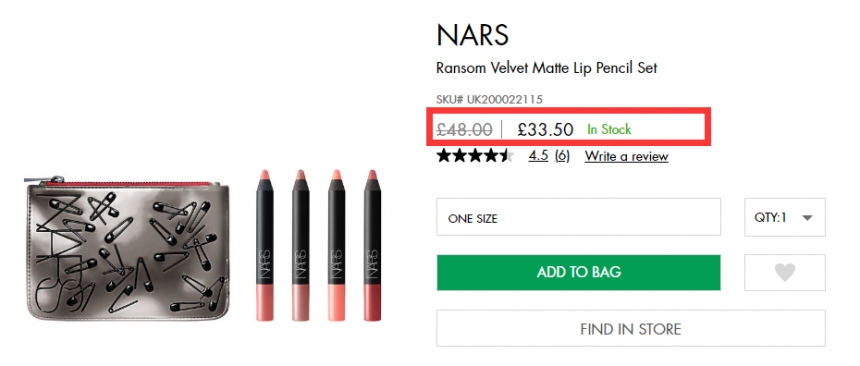Click the Ransom Velvet Matte Lip Pencil Set title
Viewport: 860px width, 366px height.
point(546,68)
